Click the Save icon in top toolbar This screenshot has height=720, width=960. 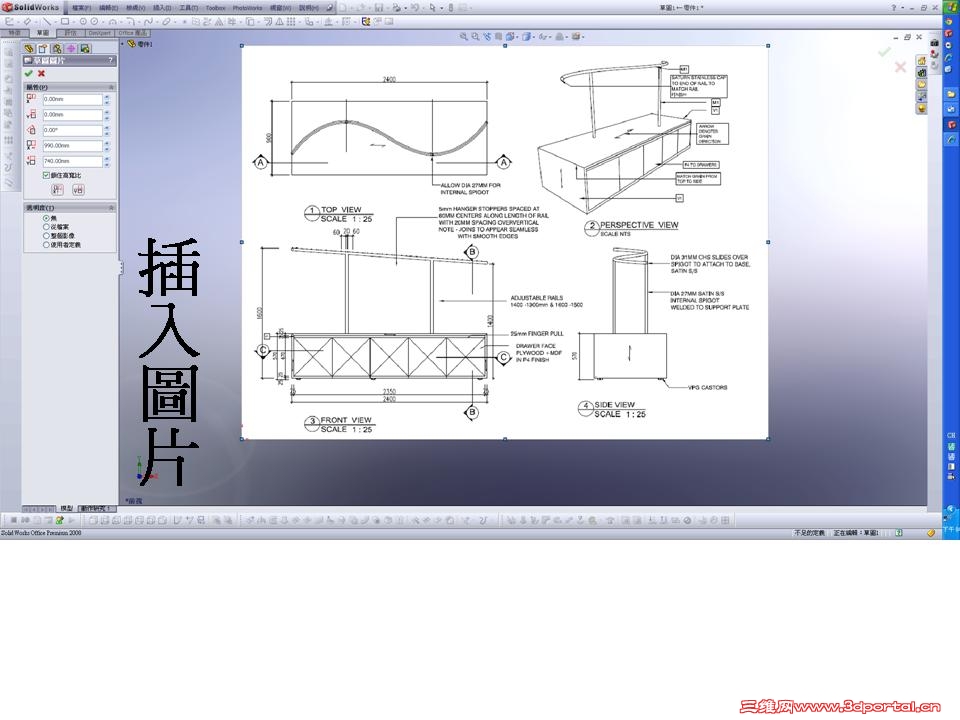point(379,8)
